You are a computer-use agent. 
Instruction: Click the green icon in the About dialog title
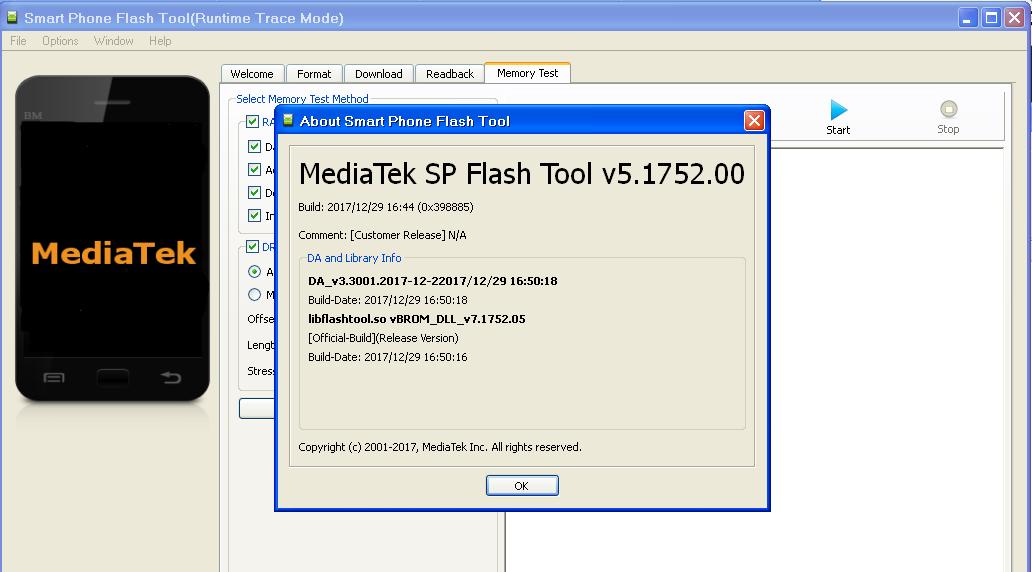(x=288, y=121)
